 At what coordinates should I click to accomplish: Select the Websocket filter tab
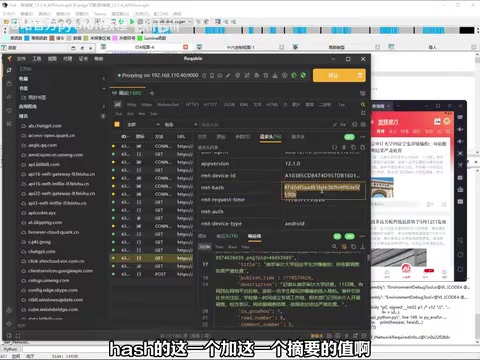pyautogui.click(x=168, y=105)
